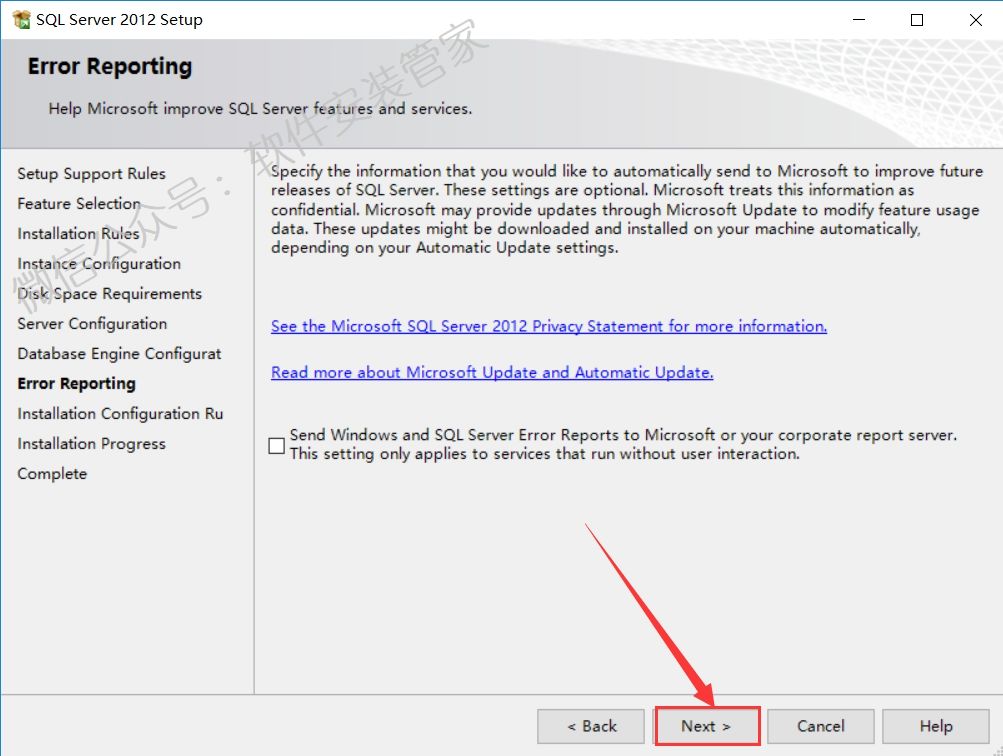
Task: Click the Error Reporting page heading
Action: (x=110, y=67)
